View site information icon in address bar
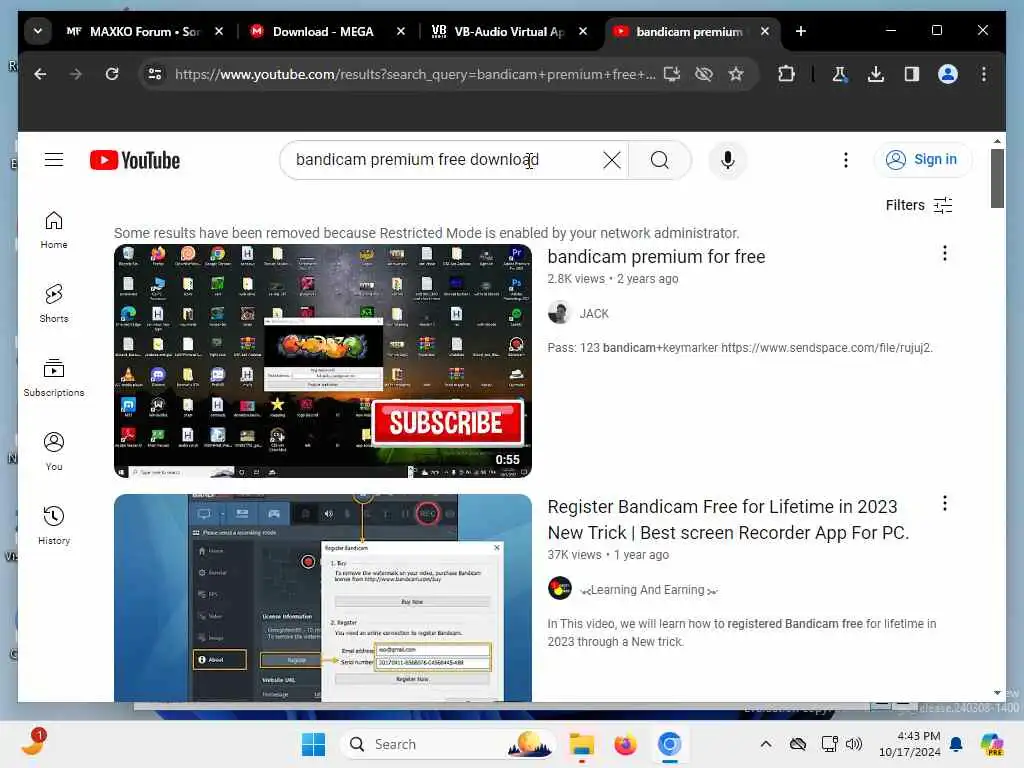 (155, 74)
